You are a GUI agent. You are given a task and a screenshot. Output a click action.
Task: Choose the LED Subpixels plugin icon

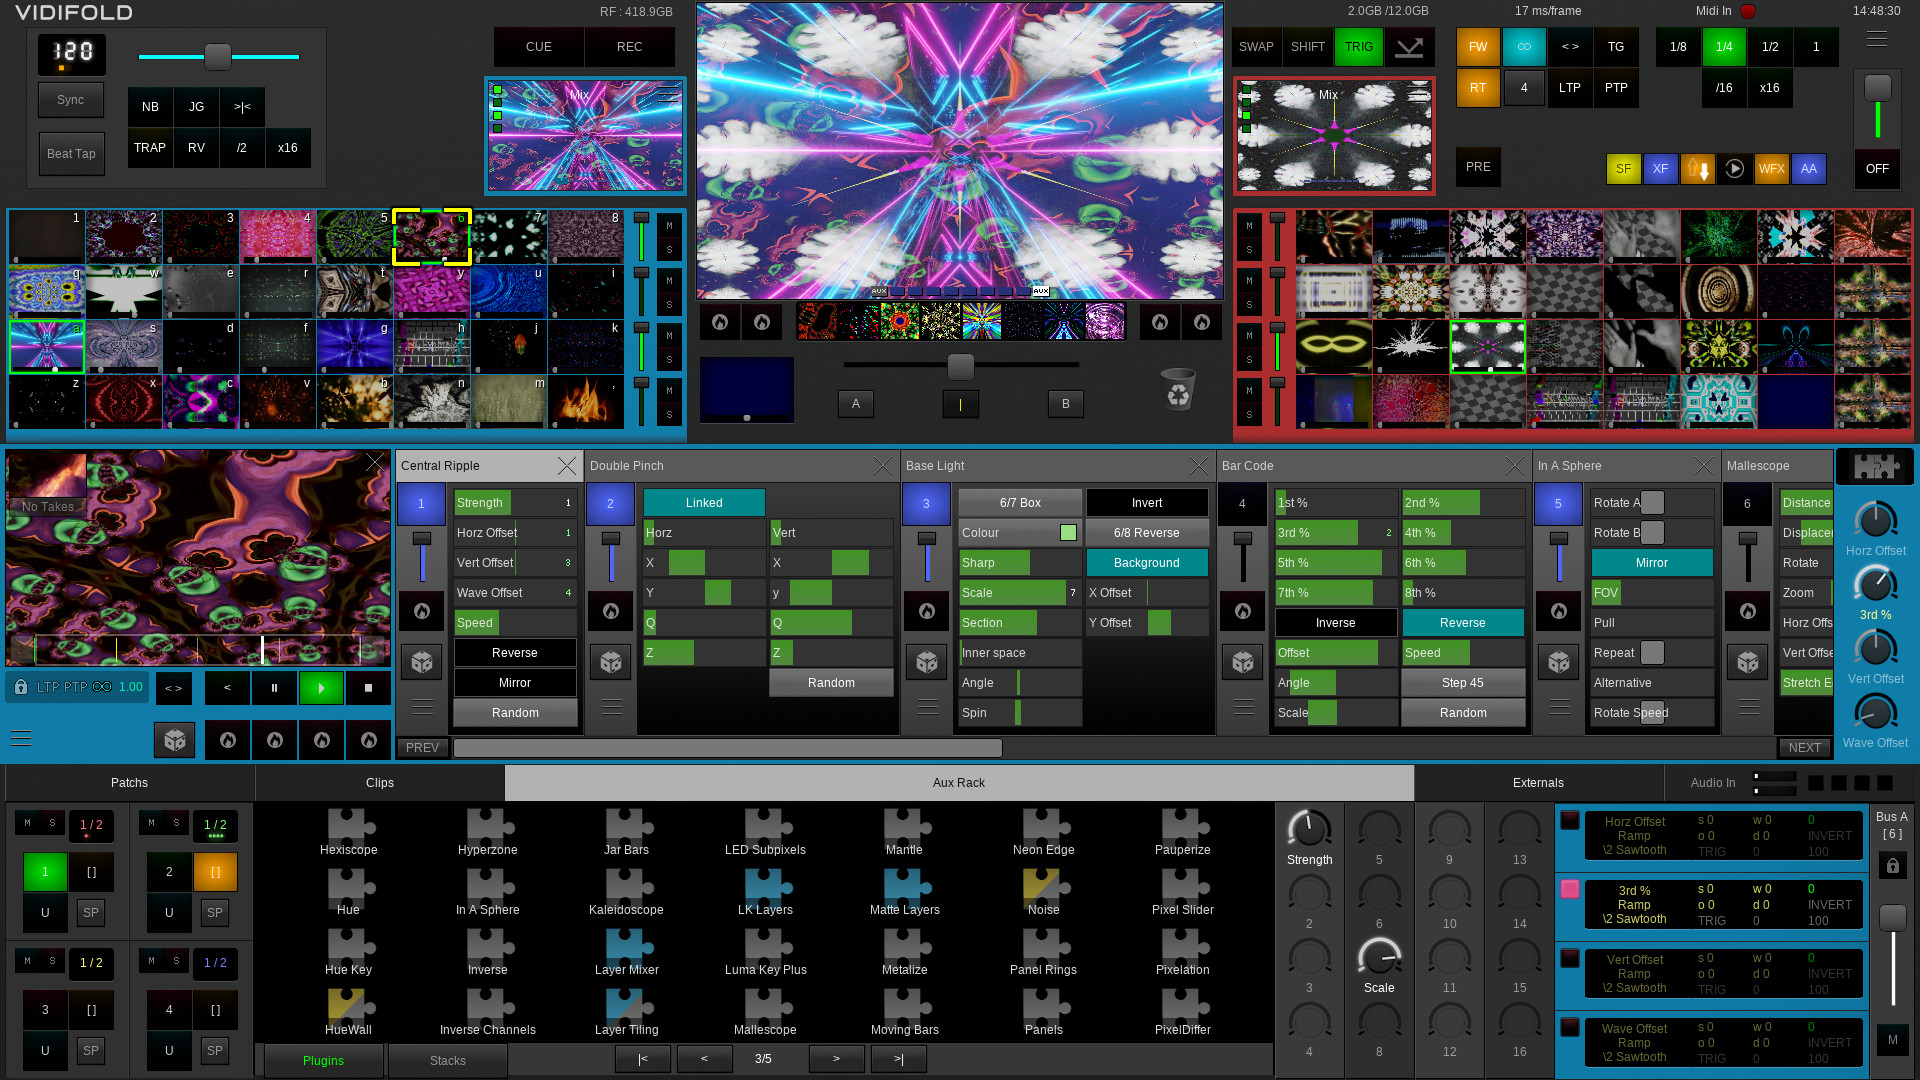click(x=767, y=826)
